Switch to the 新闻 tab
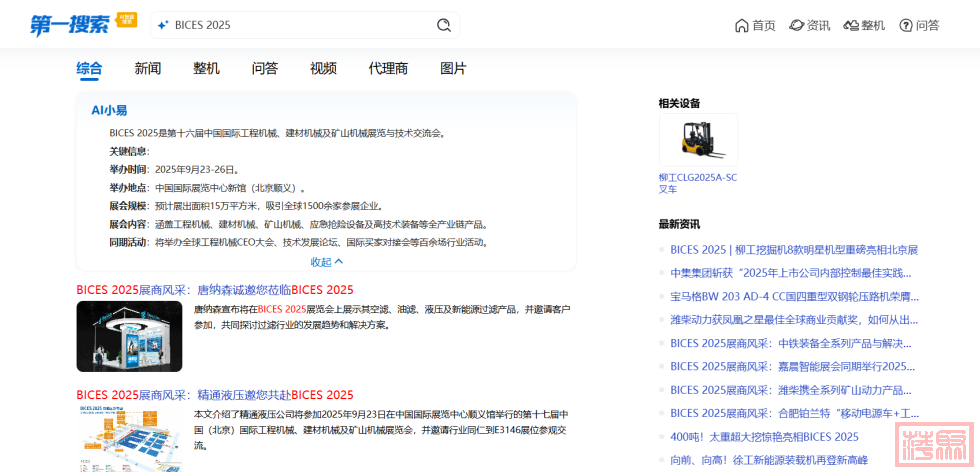 tap(148, 69)
